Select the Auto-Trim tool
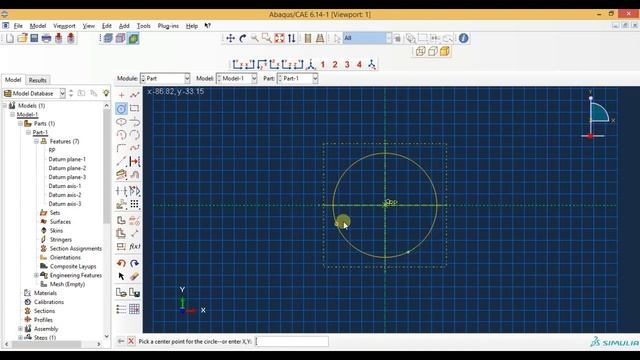Screen dimensions: 640x360 click(121, 191)
